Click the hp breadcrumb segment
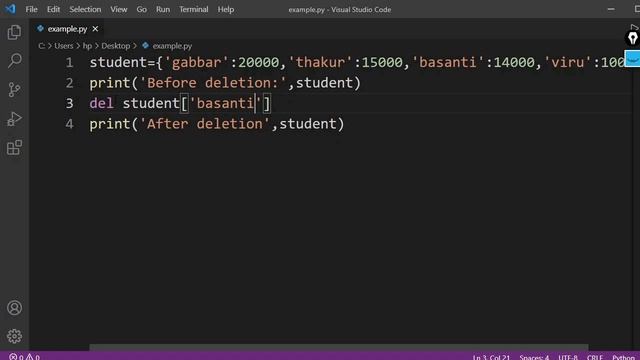Image resolution: width=640 pixels, height=360 pixels. tap(87, 46)
